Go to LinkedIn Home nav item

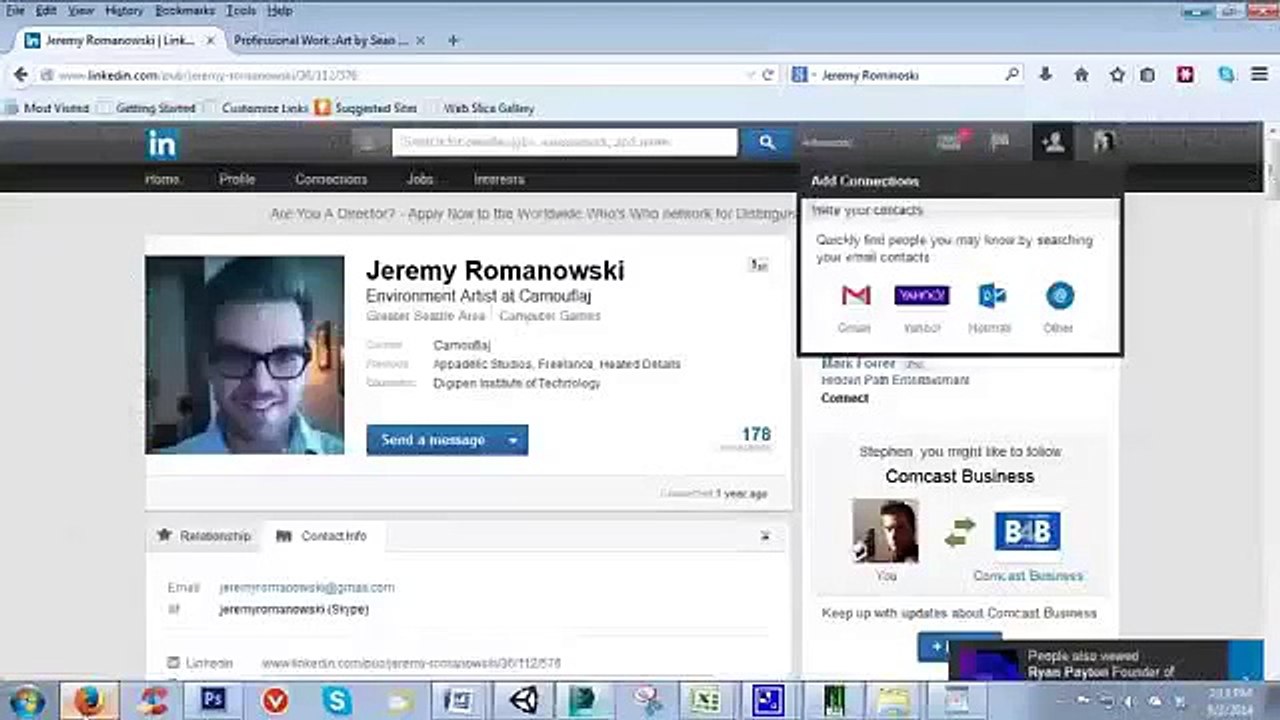(162, 179)
